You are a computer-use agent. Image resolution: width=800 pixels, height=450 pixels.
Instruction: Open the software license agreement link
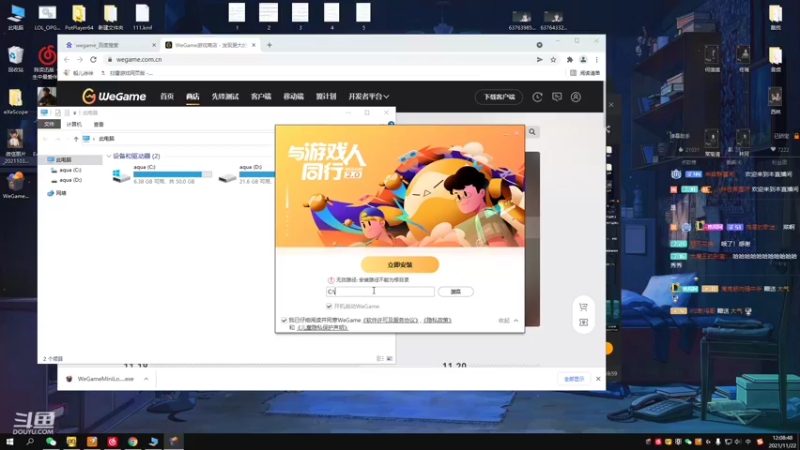click(x=391, y=320)
